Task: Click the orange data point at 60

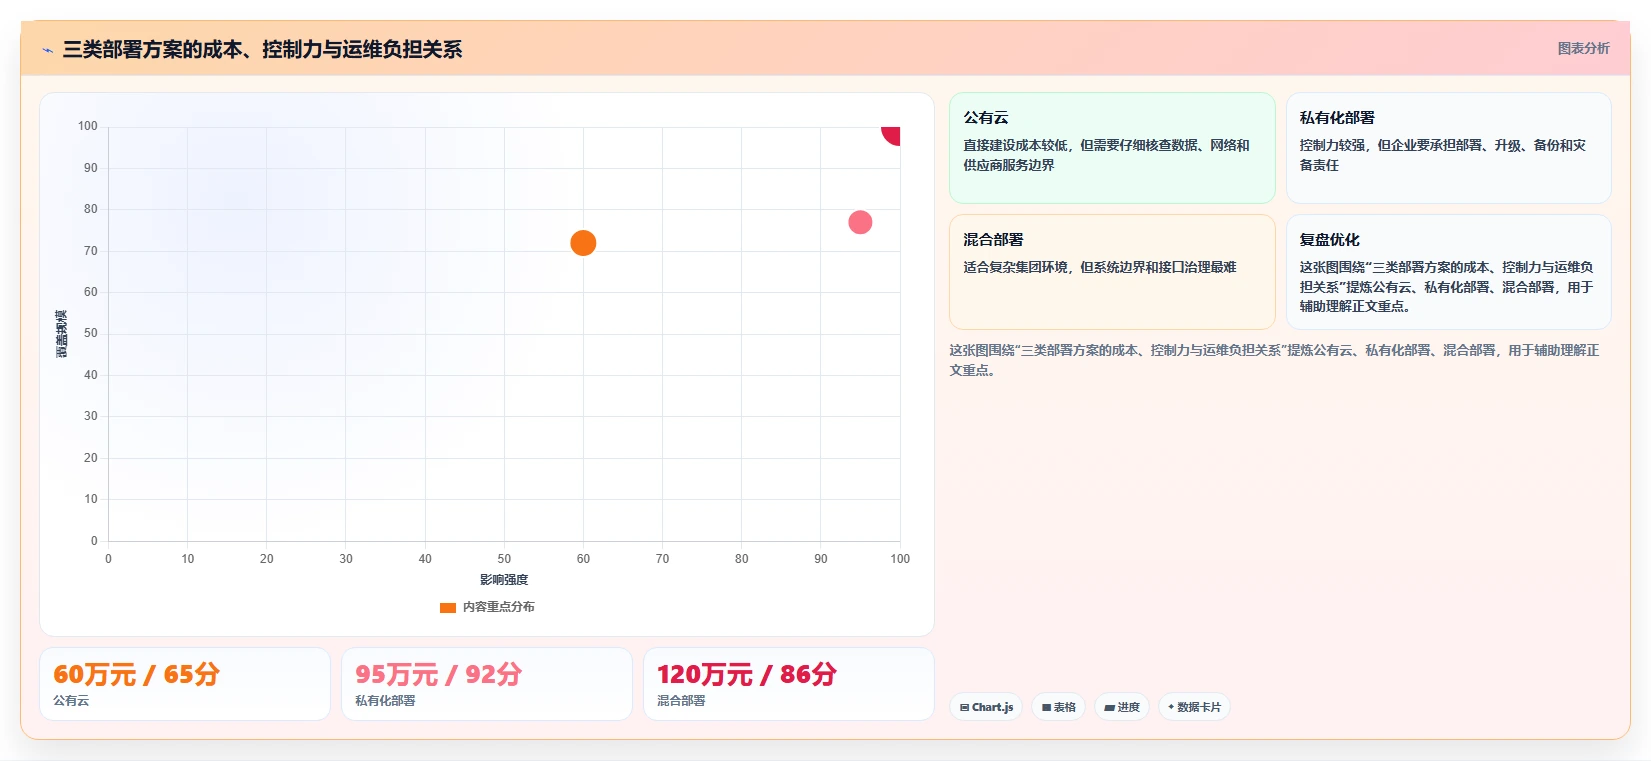Action: coord(583,243)
